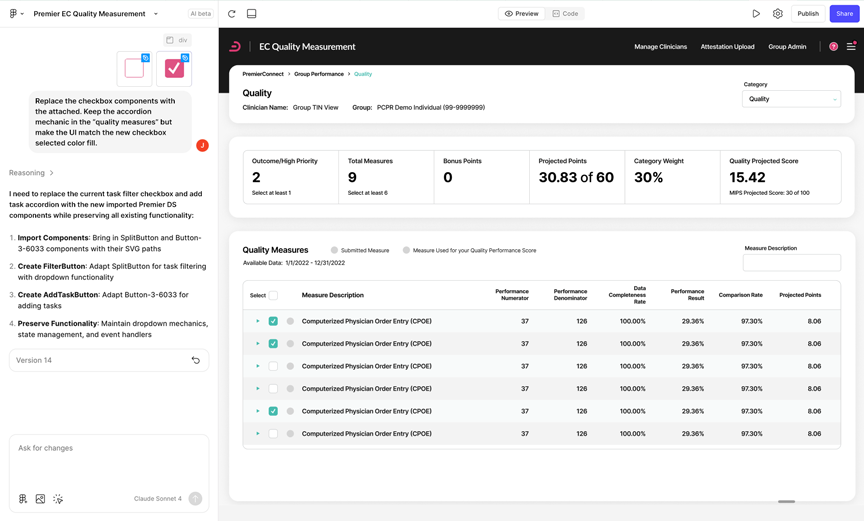
Task: Expand the Reasoning section chevron
Action: [52, 173]
